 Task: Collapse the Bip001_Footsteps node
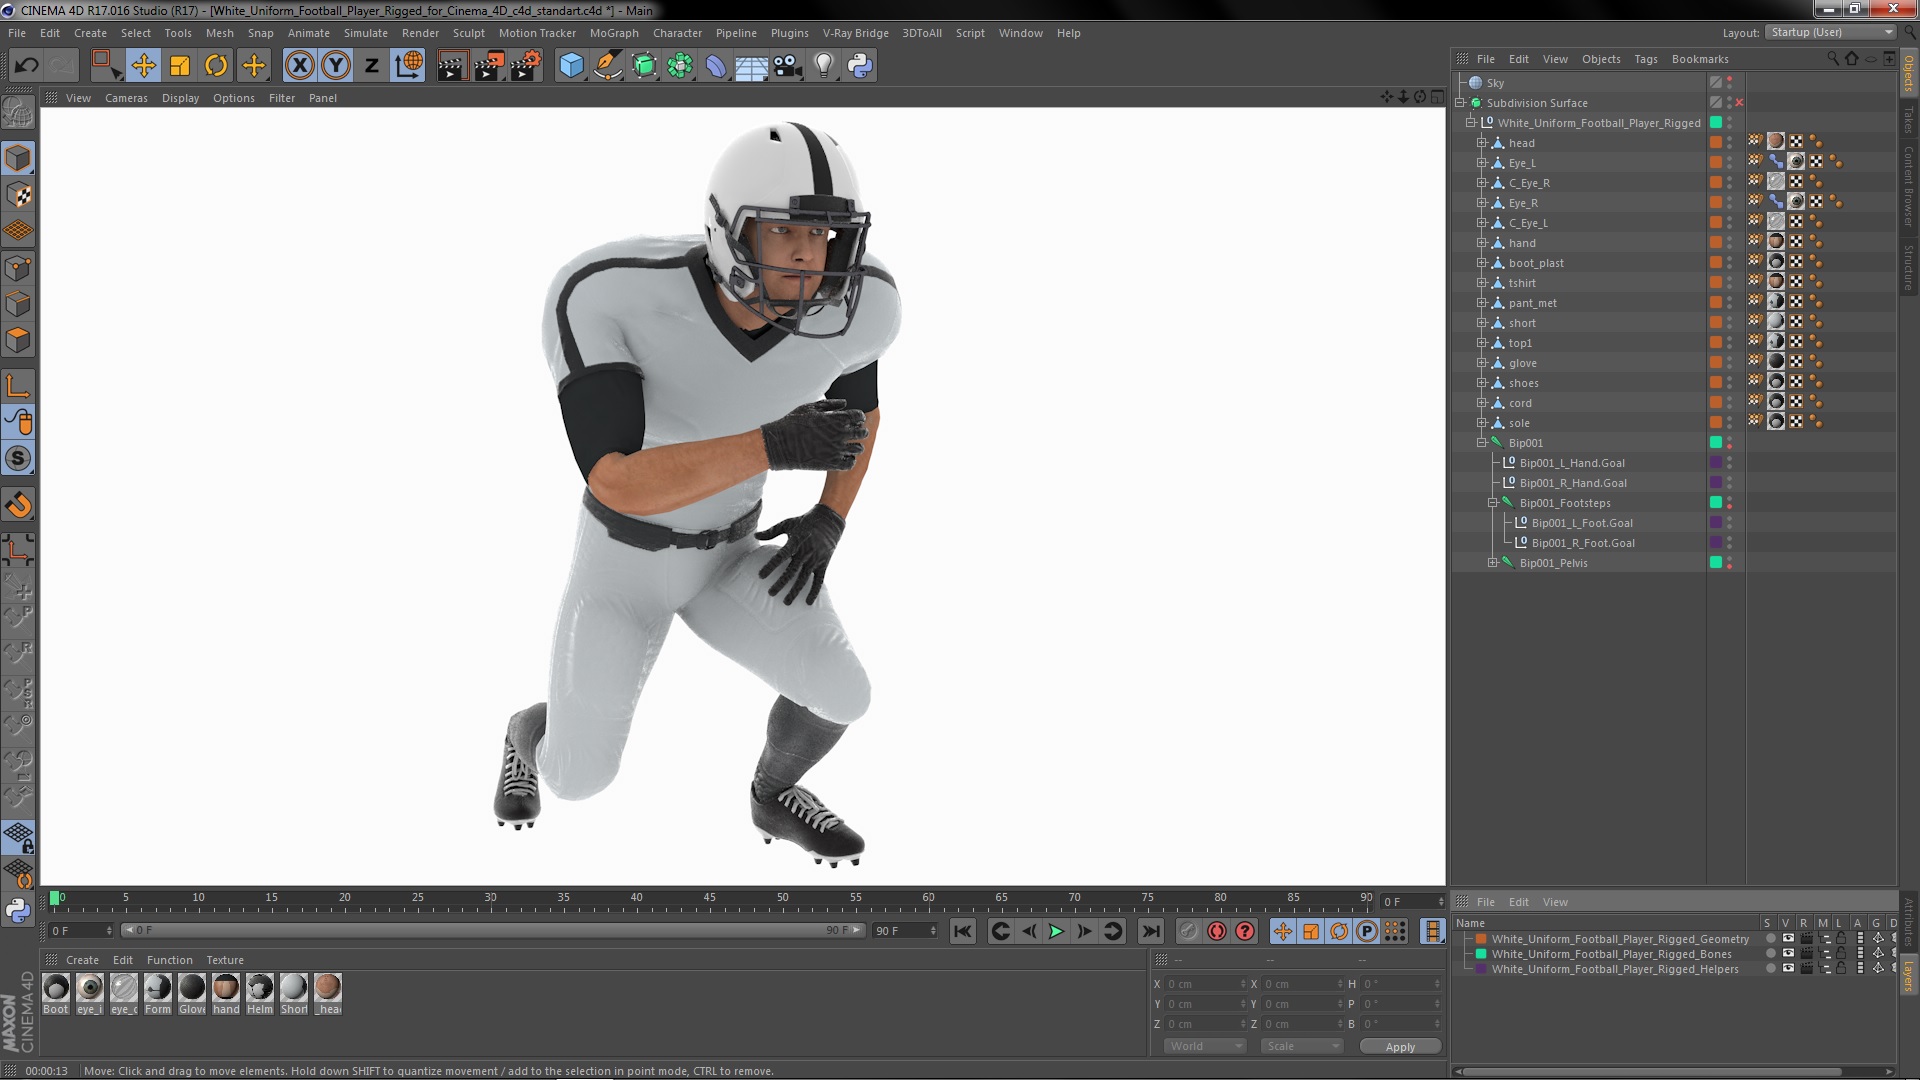point(1493,503)
